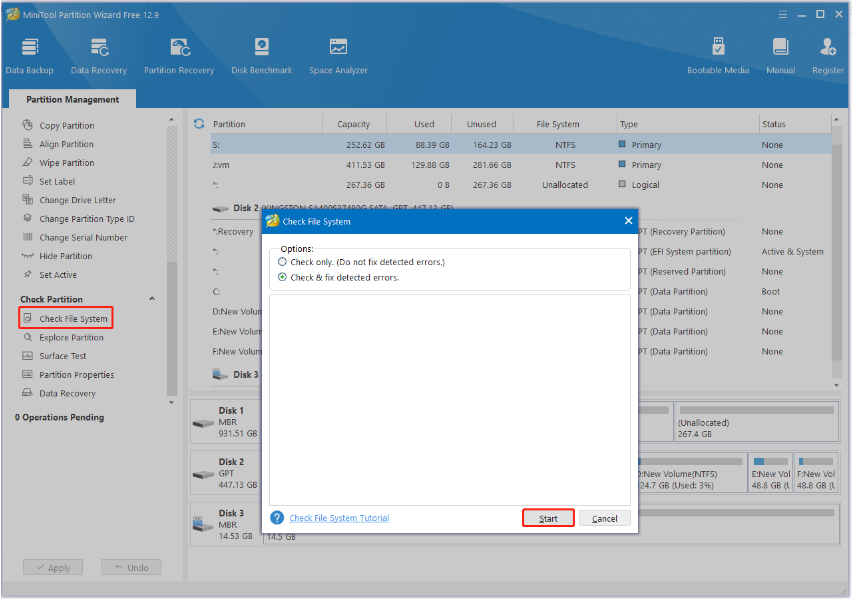Click the Unallocated 267.4 GB block
This screenshot has width=852, height=600.
756,422
